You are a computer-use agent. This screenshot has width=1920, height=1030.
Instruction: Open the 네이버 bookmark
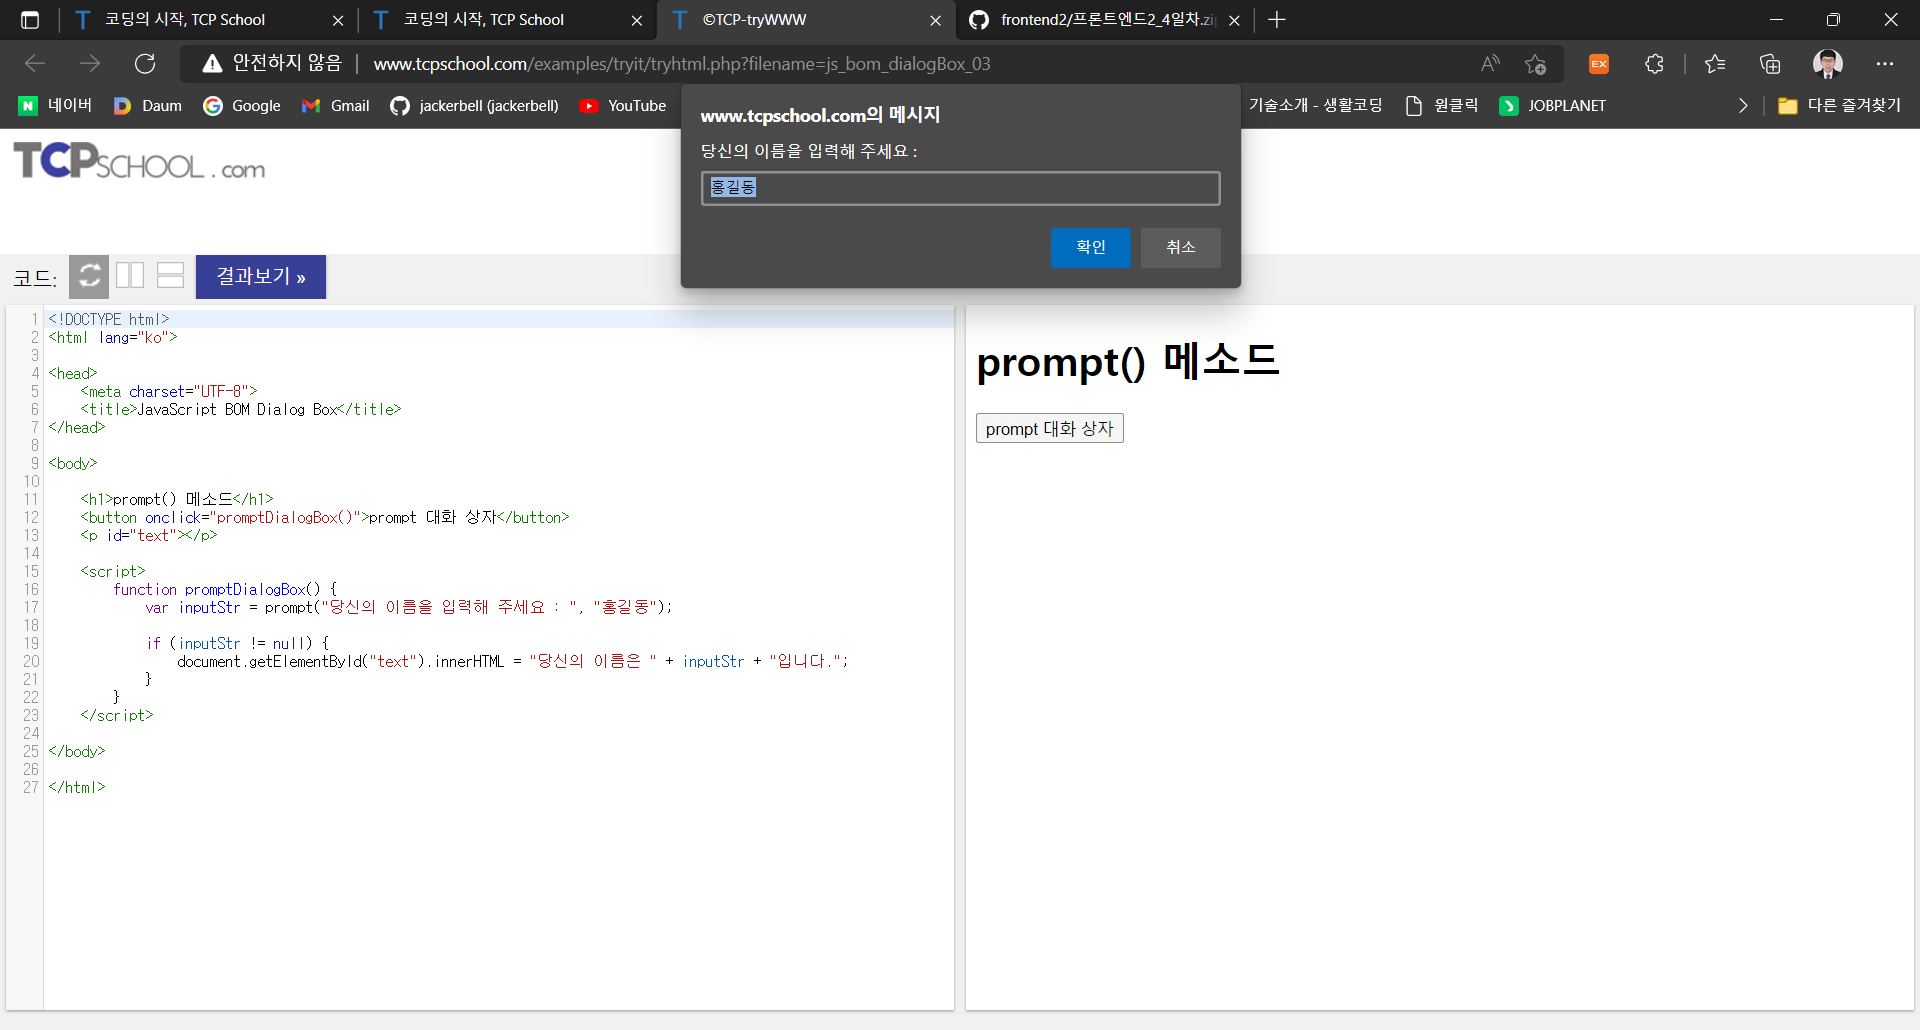pyautogui.click(x=55, y=106)
